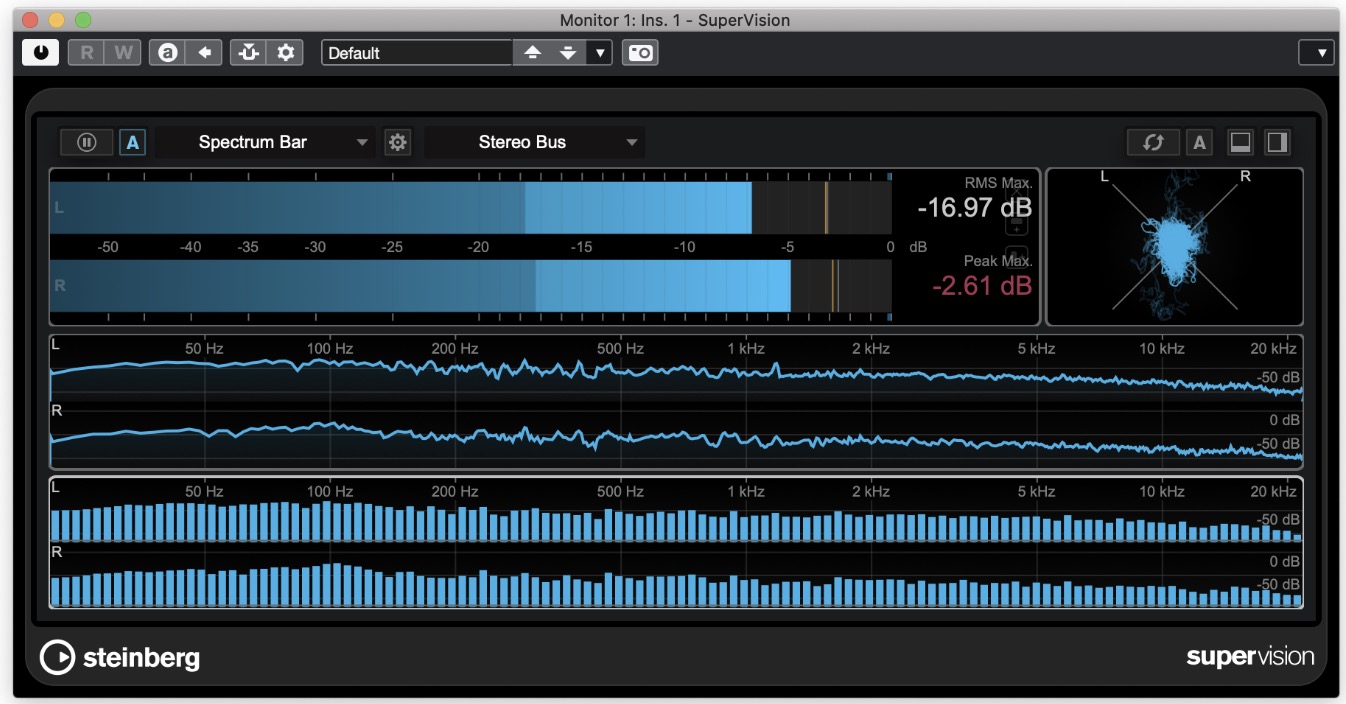Activate the side-chain input button

point(248,53)
